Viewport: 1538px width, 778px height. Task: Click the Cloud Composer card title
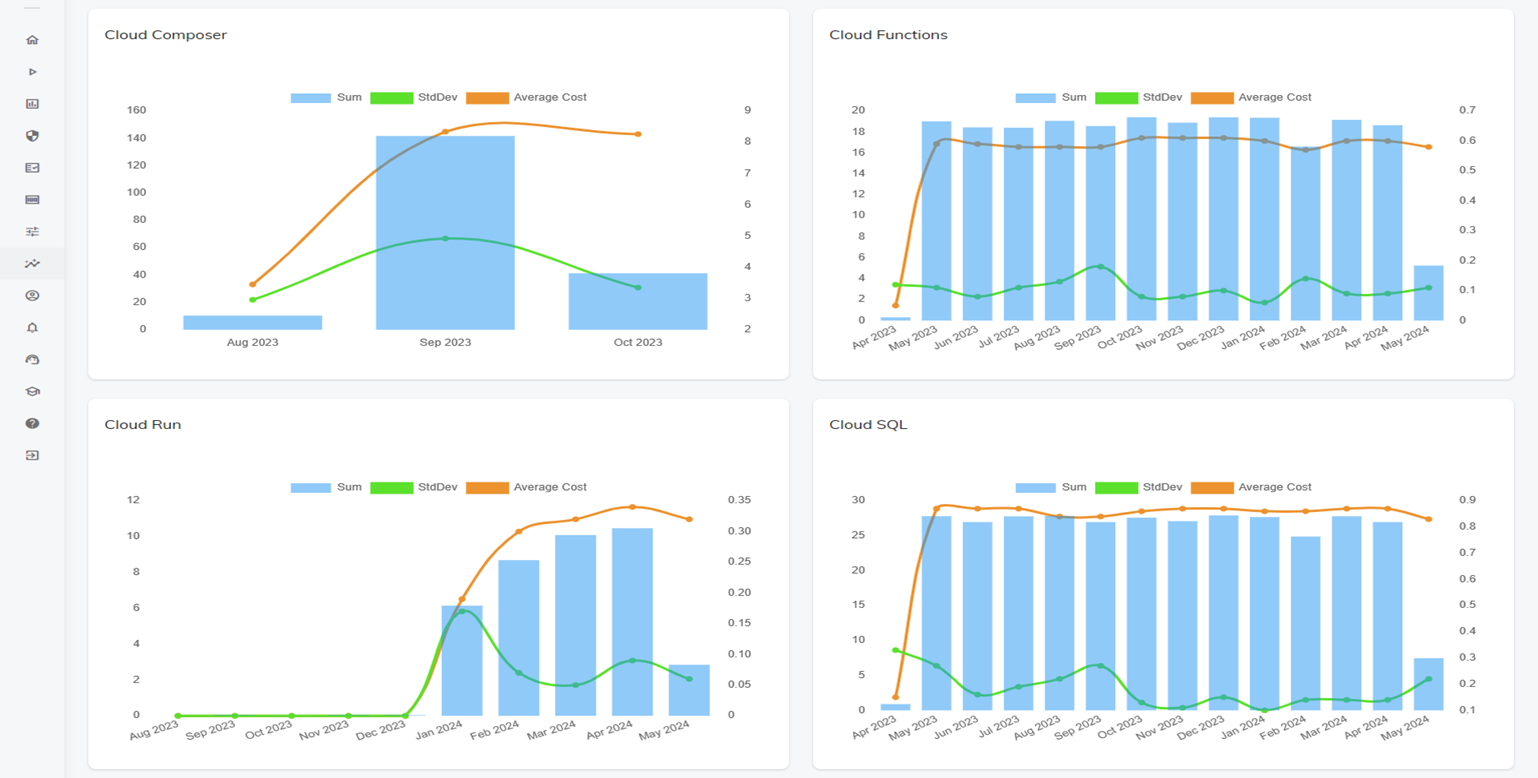click(166, 35)
